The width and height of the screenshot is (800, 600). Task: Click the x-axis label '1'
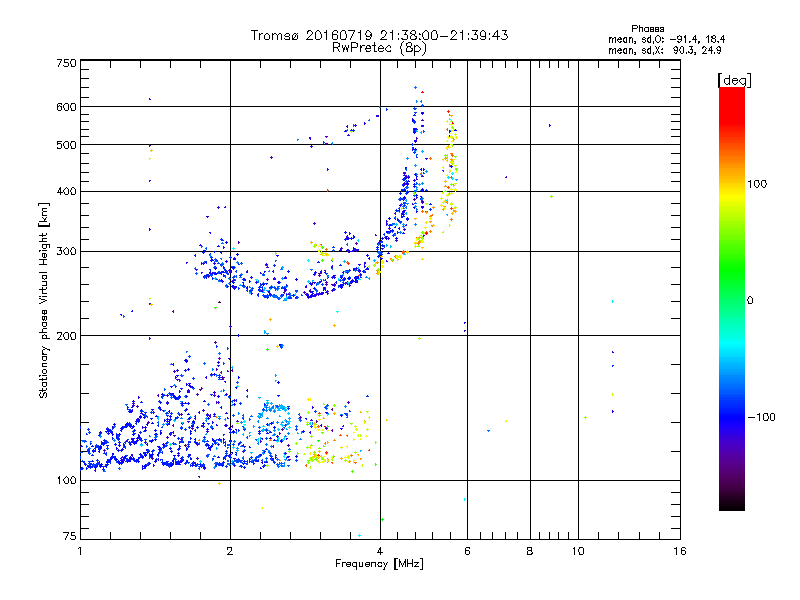coord(80,551)
